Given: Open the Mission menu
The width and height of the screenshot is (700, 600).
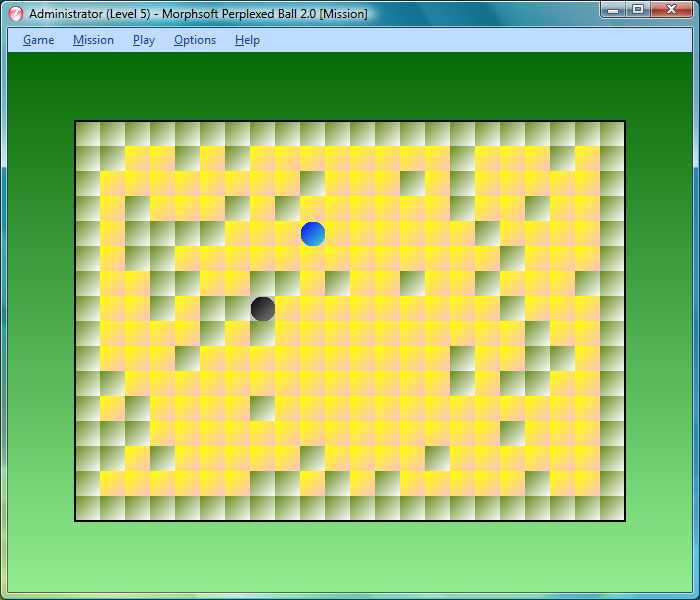Looking at the screenshot, I should coord(93,40).
